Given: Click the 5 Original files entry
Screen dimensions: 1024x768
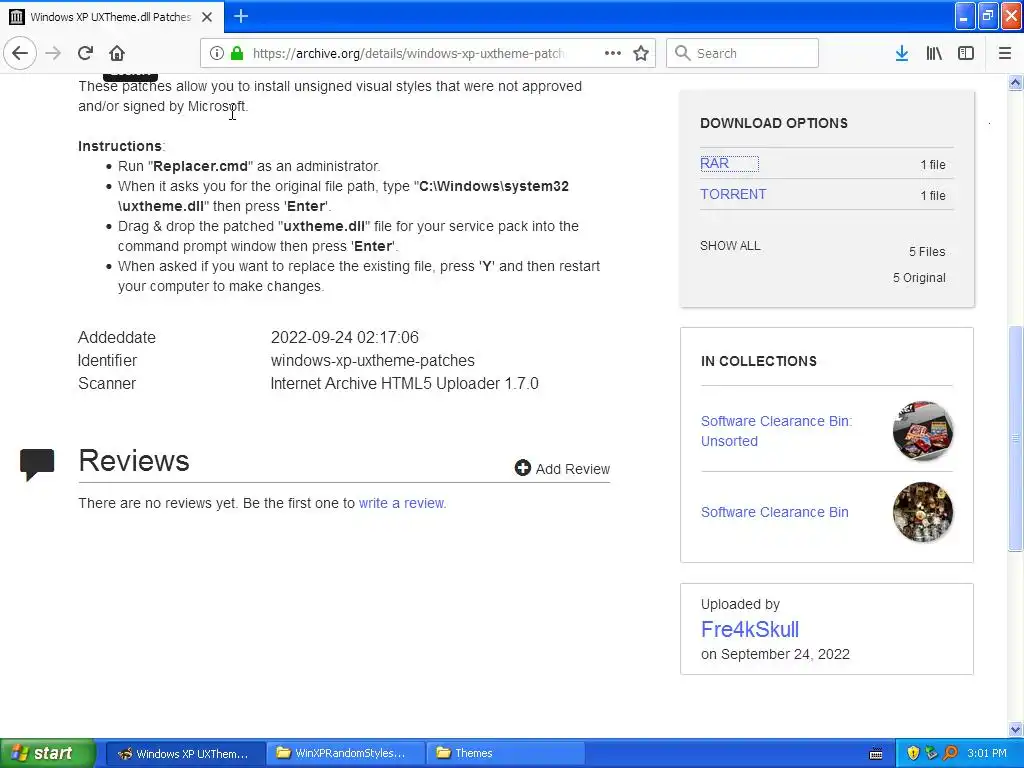Looking at the screenshot, I should click(x=920, y=278).
